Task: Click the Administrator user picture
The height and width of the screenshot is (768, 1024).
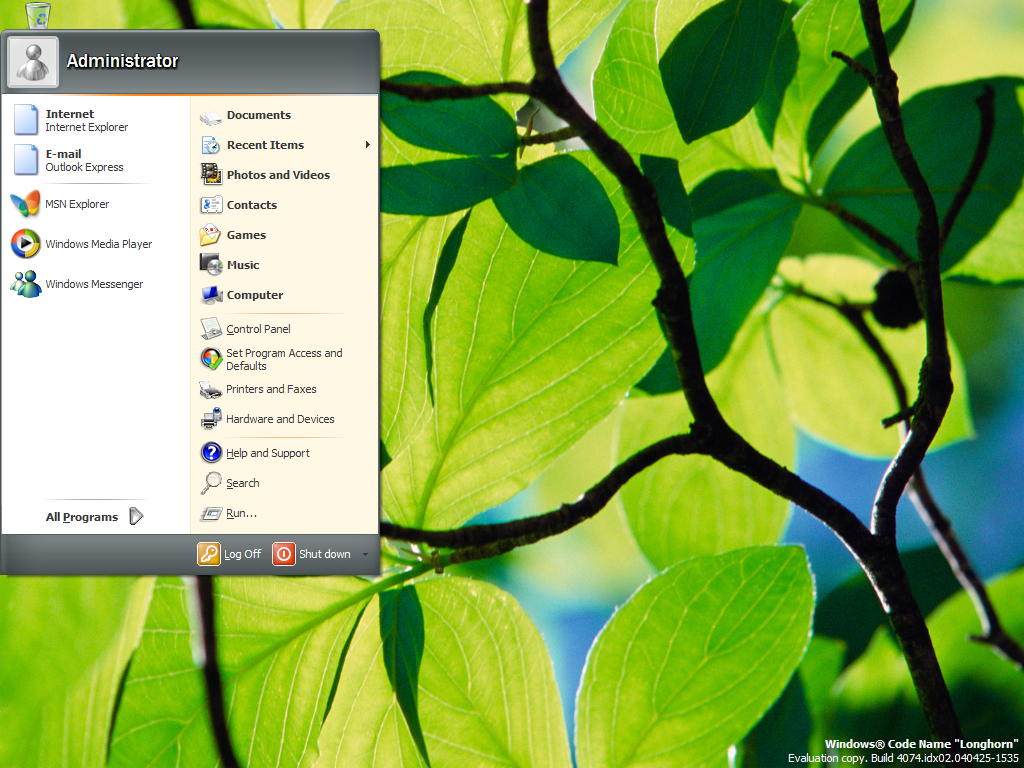Action: [x=33, y=62]
